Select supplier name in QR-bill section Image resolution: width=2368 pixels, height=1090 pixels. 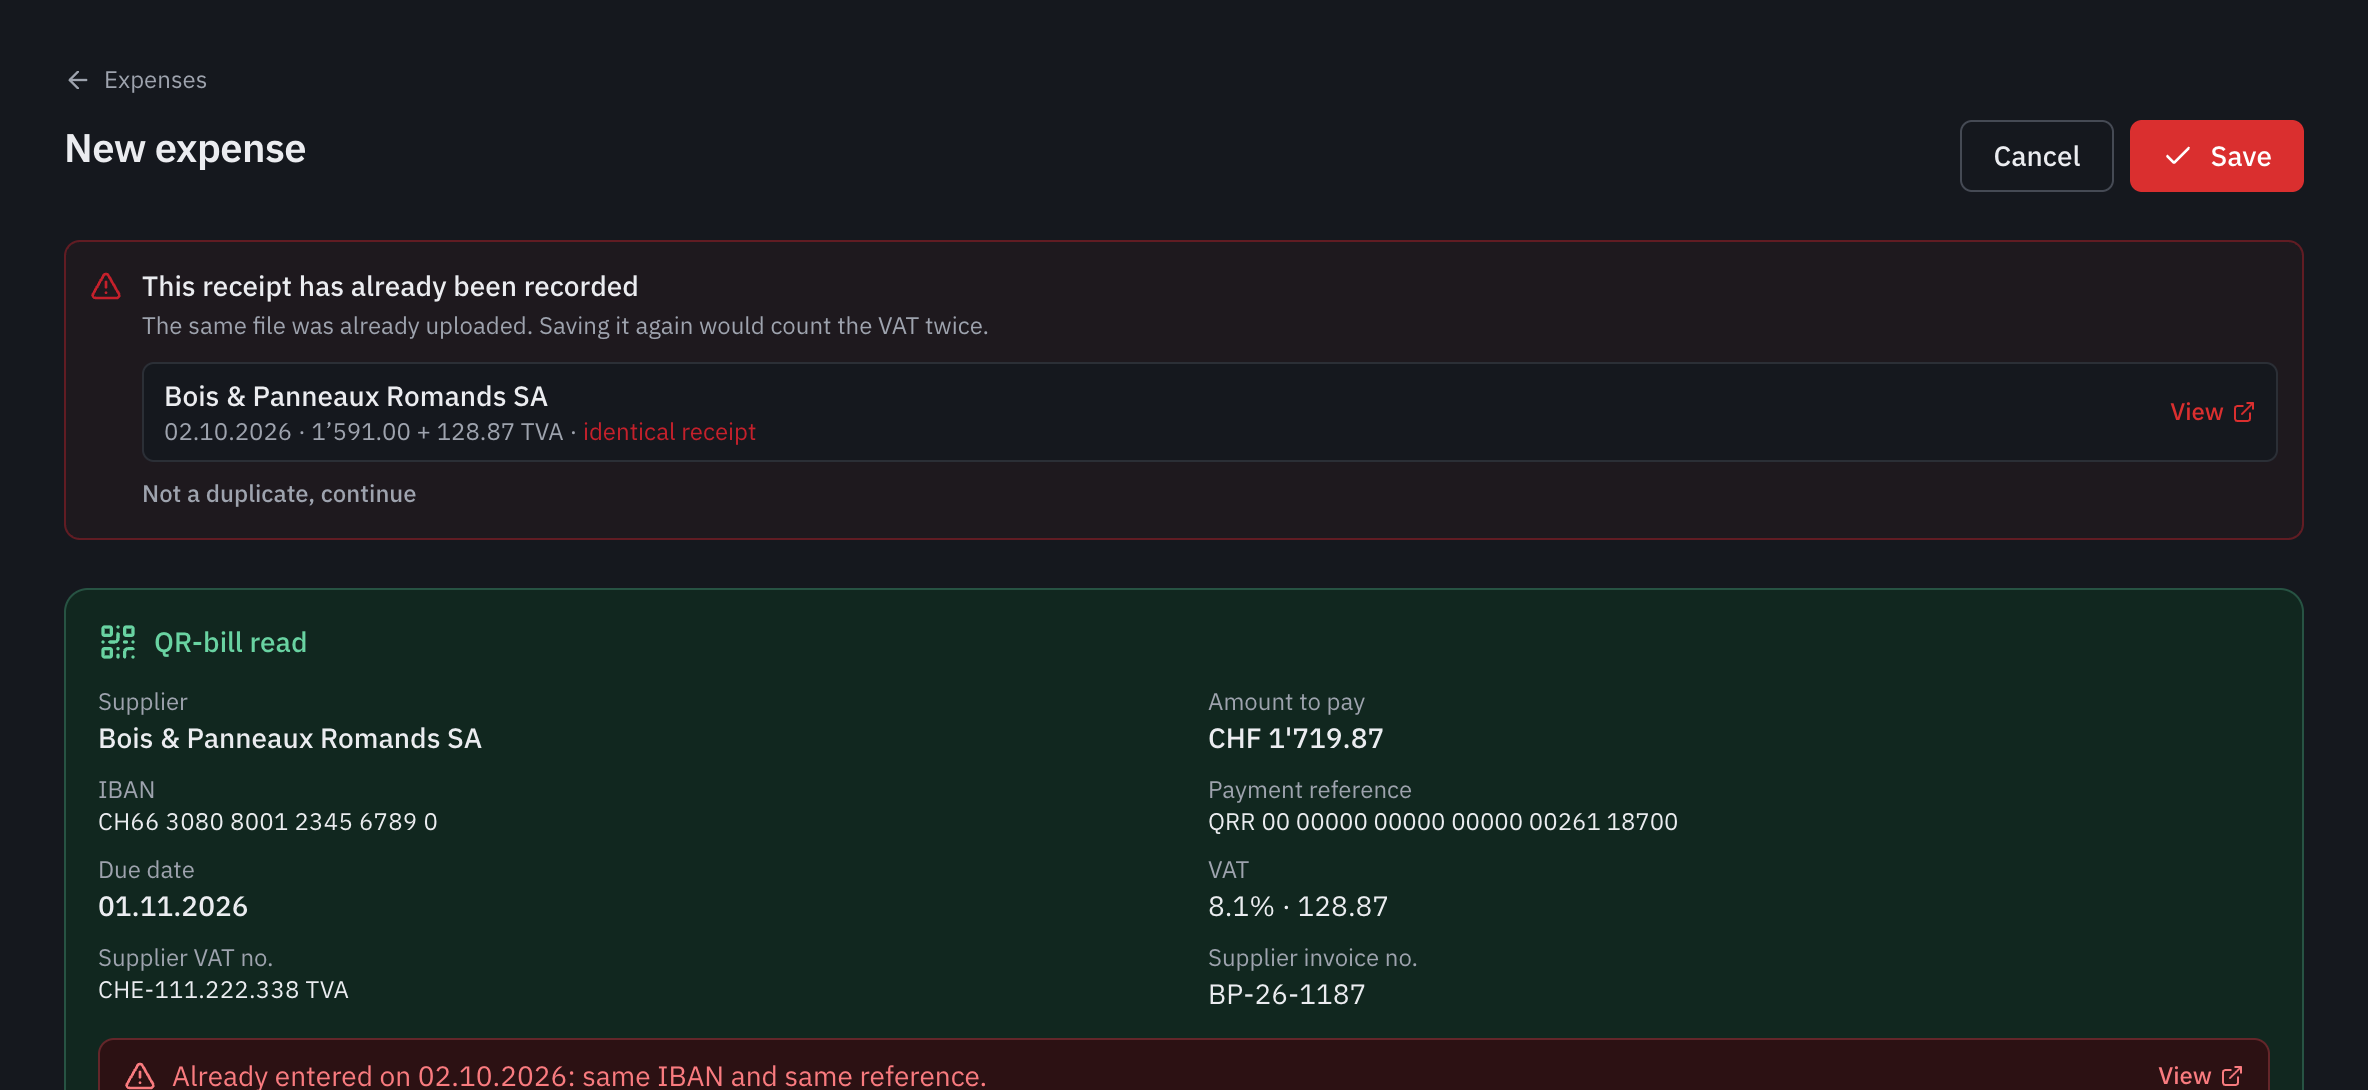(x=290, y=738)
